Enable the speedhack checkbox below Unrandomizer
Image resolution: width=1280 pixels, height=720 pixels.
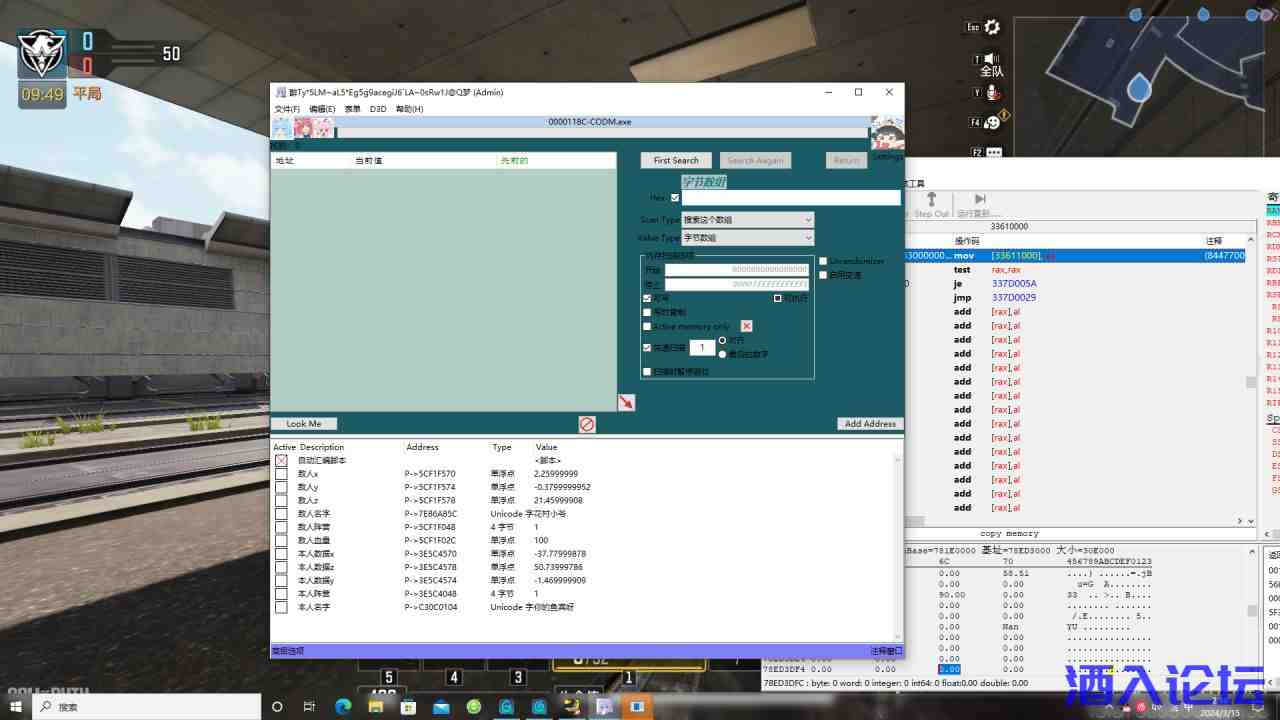tap(823, 275)
